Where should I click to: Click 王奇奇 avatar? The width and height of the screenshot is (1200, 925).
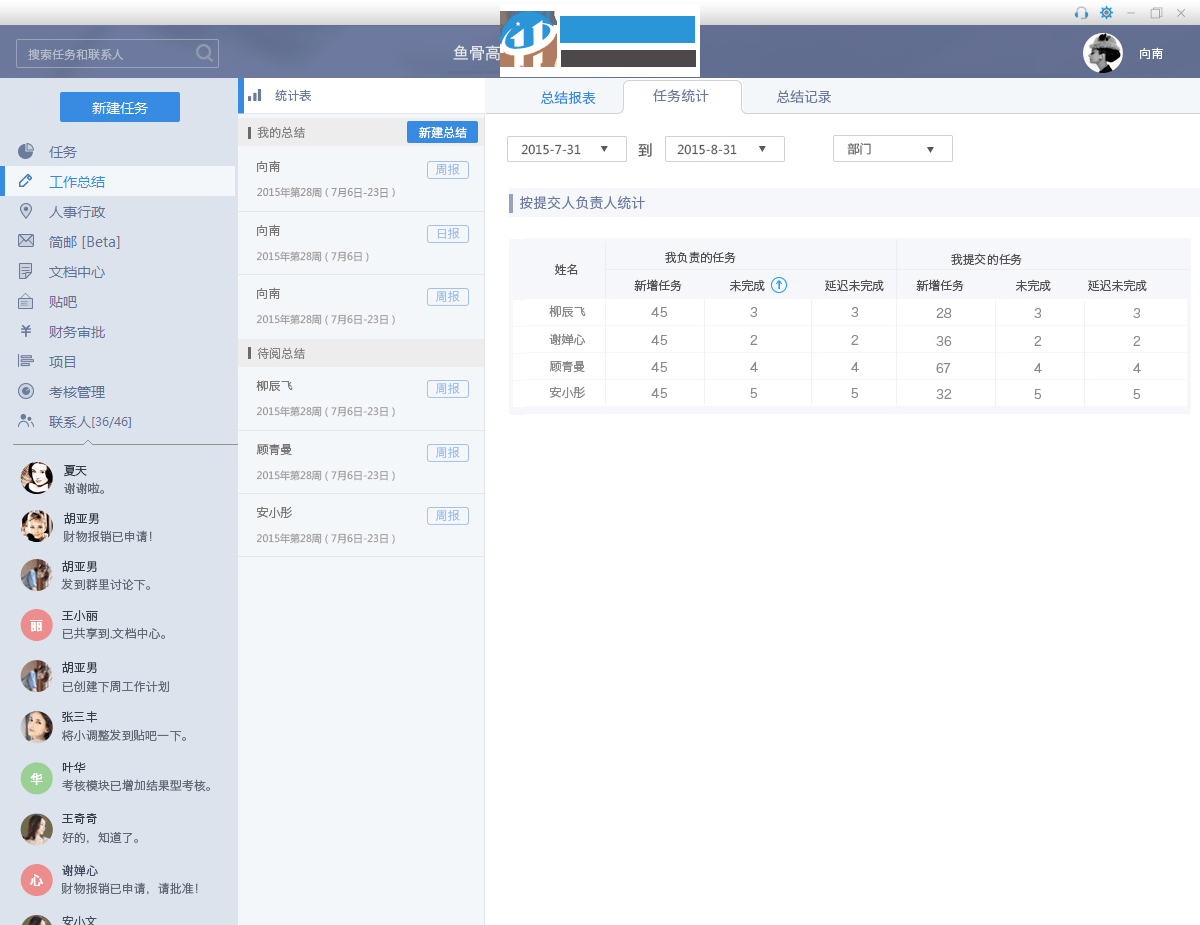(37, 829)
